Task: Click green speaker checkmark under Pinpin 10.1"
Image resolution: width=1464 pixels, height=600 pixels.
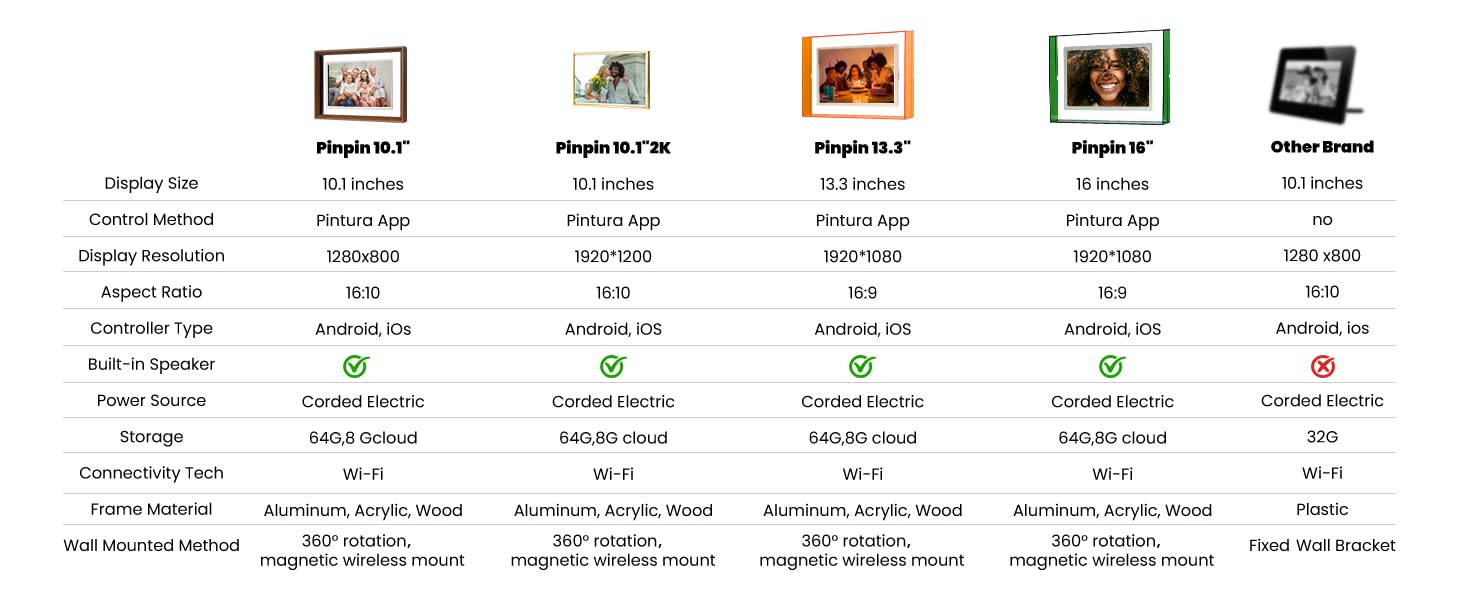Action: [356, 366]
